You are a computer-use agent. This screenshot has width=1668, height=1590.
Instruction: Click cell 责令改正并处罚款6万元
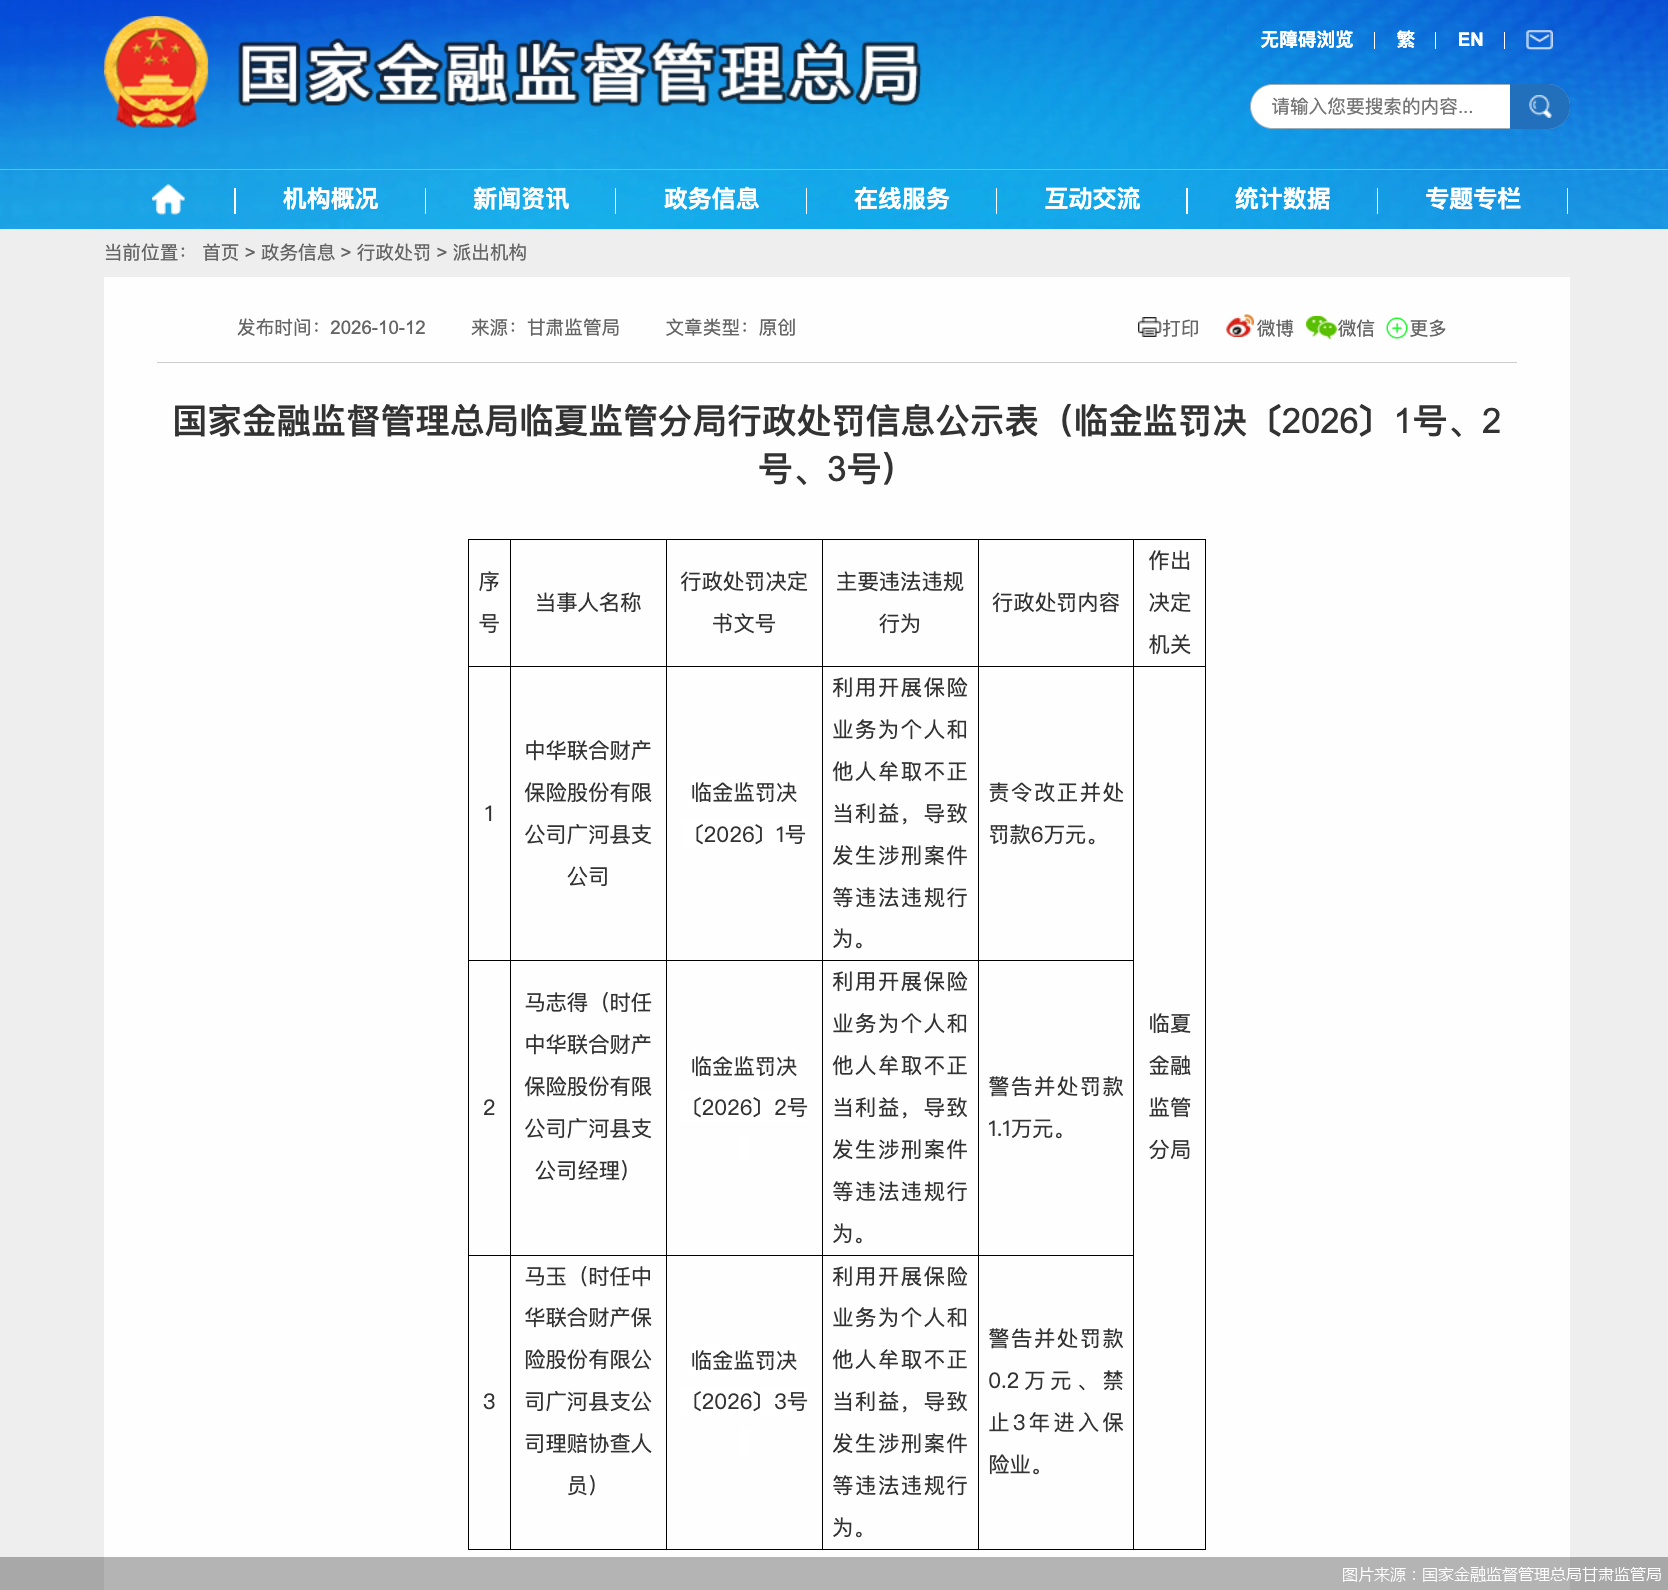(x=1056, y=813)
